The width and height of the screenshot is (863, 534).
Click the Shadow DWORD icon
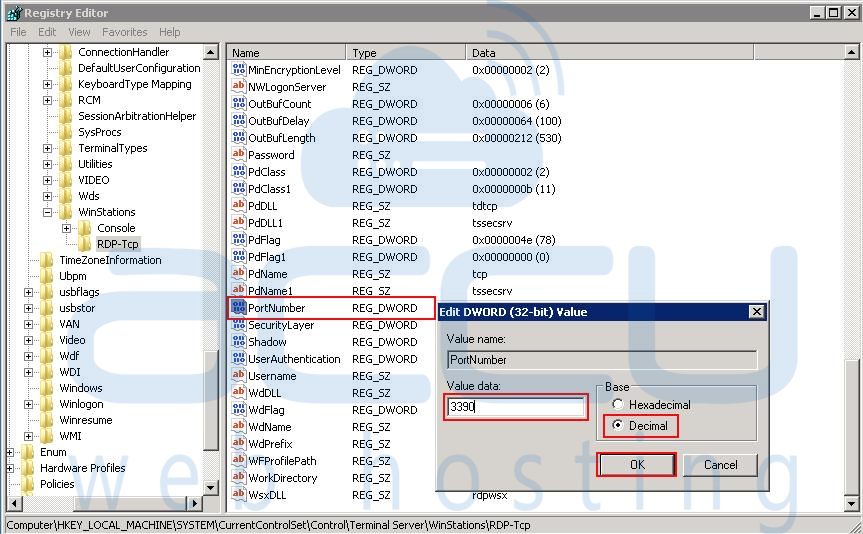tap(238, 342)
